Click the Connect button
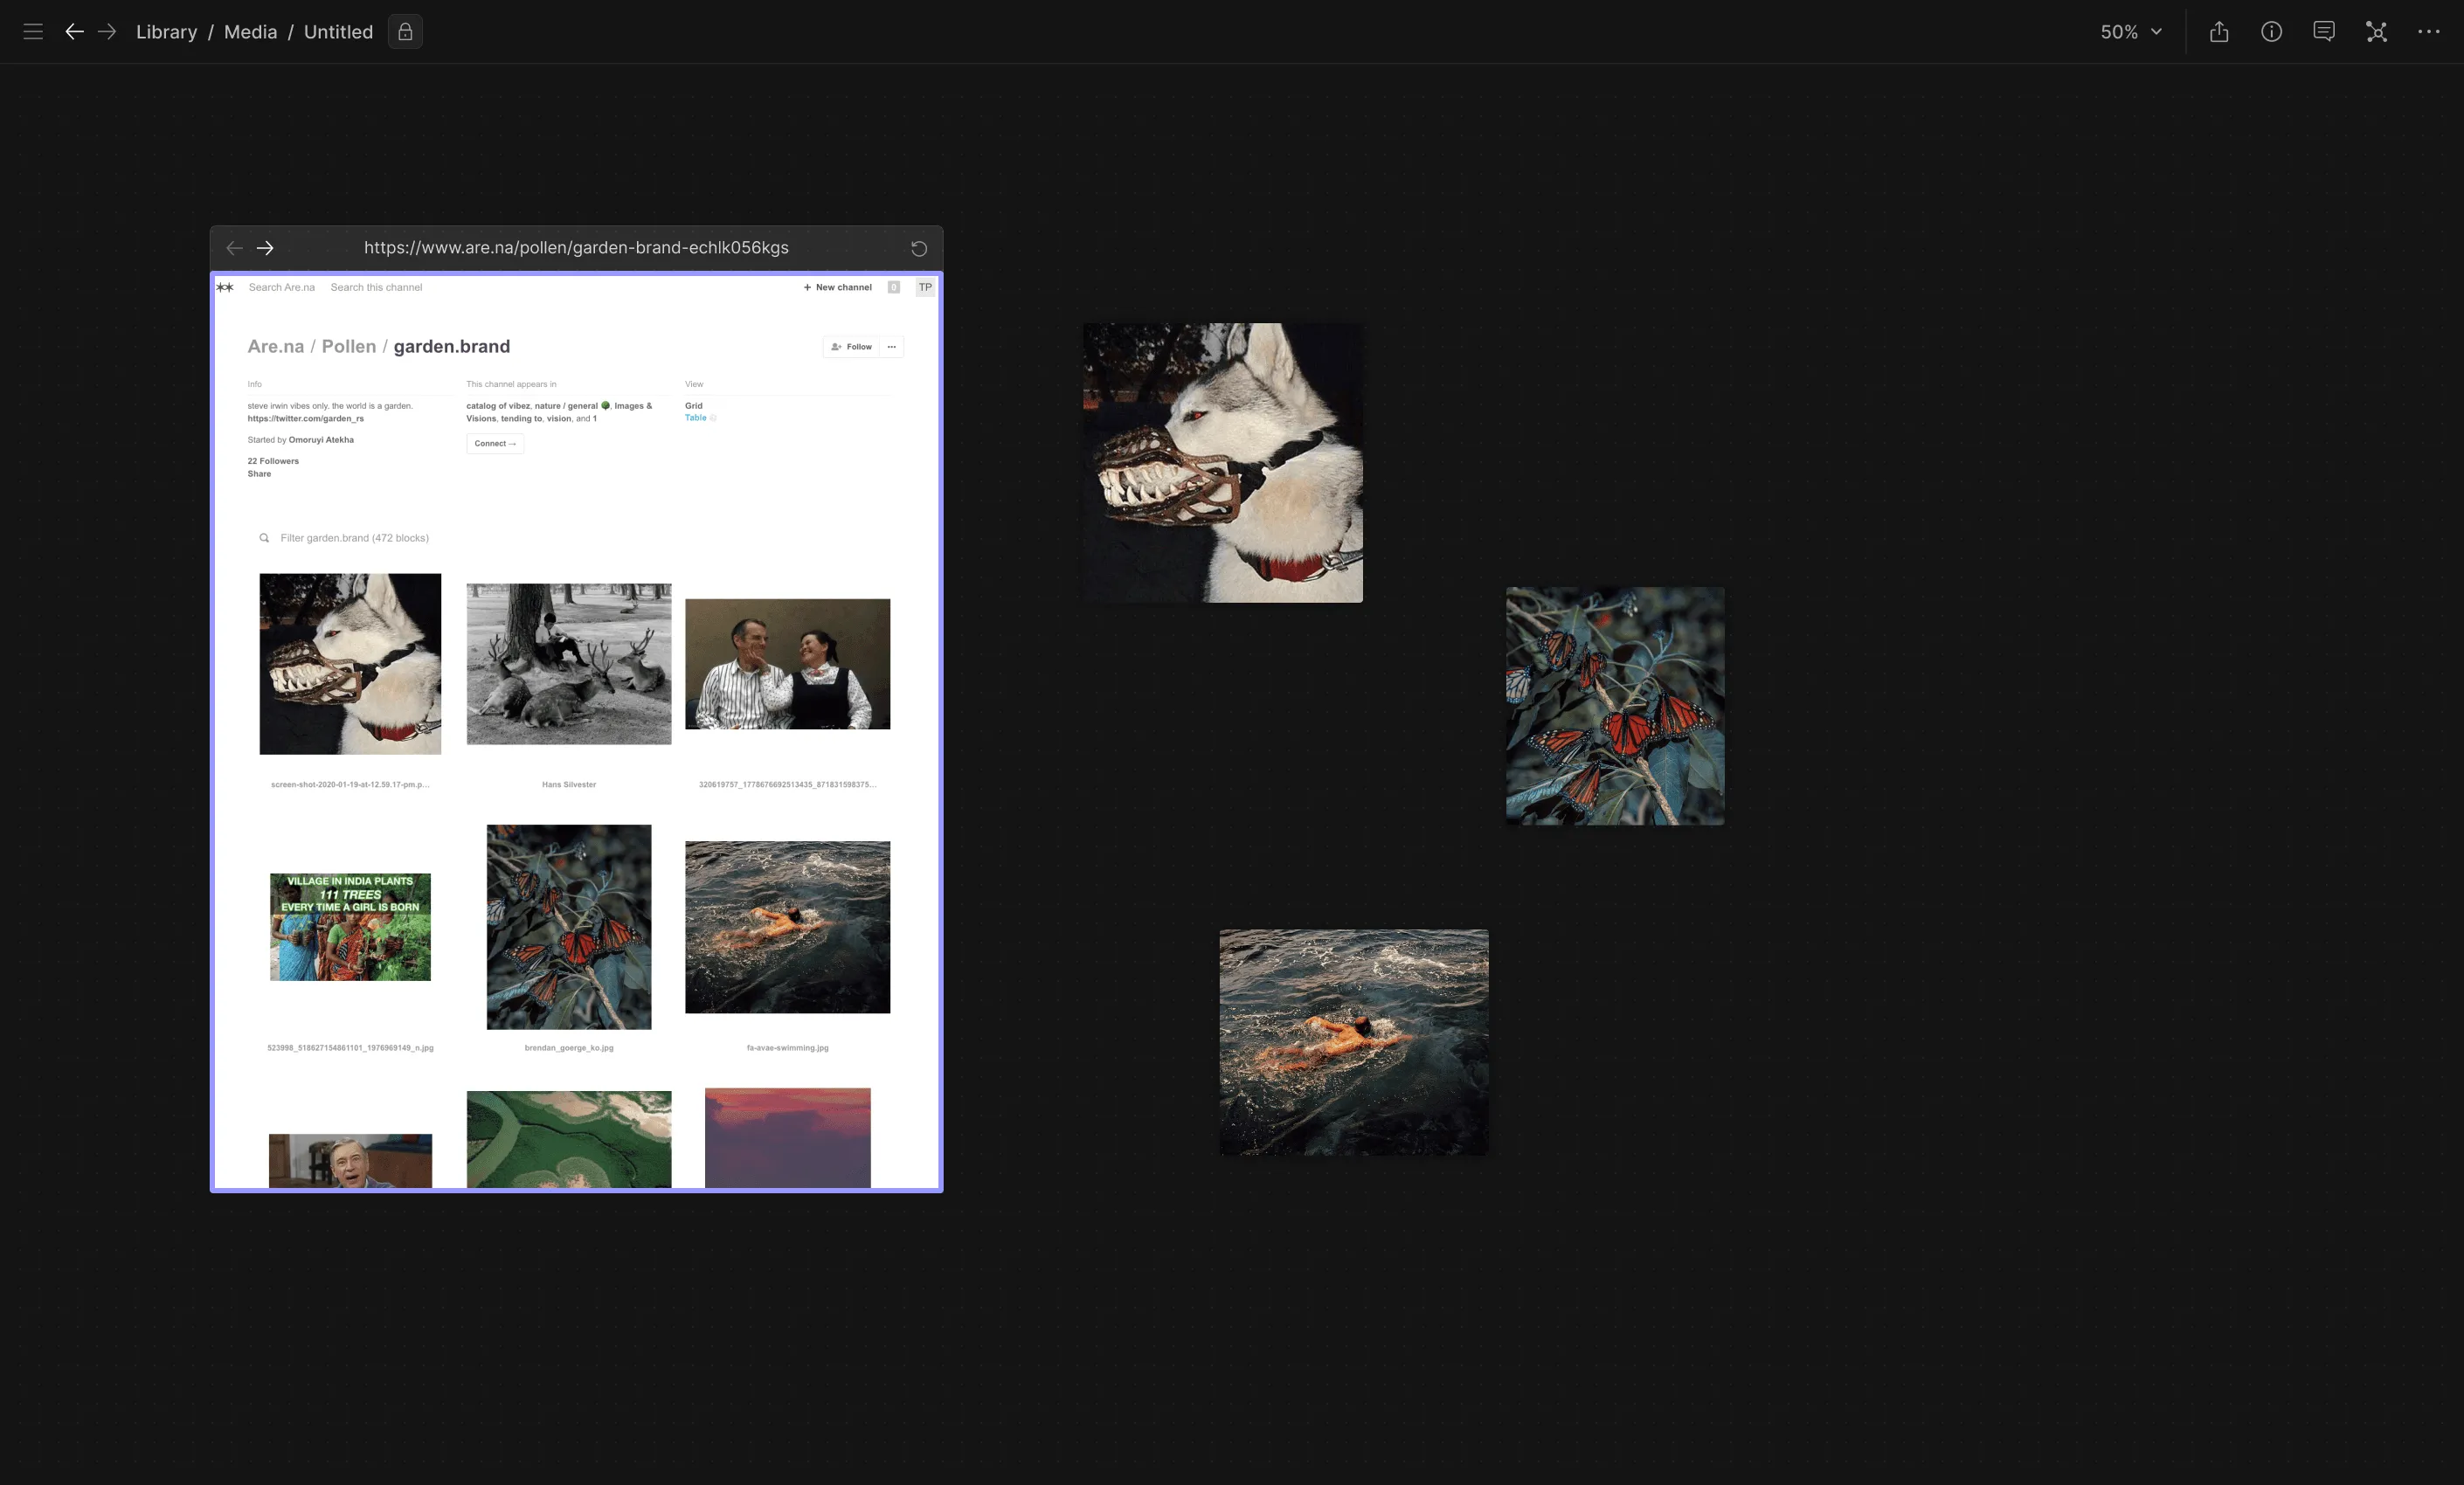 tap(495, 443)
